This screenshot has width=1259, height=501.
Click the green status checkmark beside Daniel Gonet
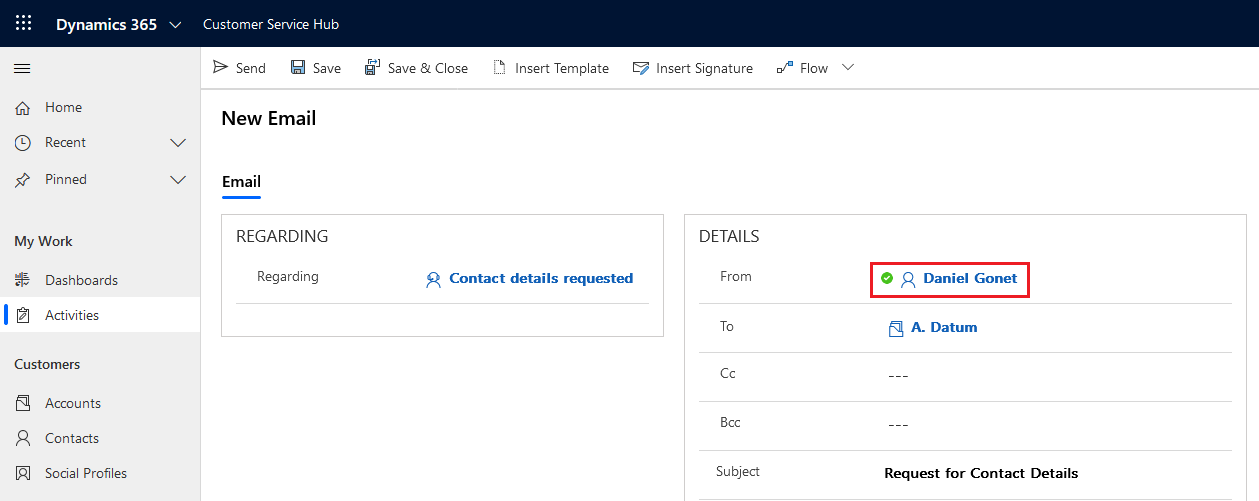(x=886, y=278)
